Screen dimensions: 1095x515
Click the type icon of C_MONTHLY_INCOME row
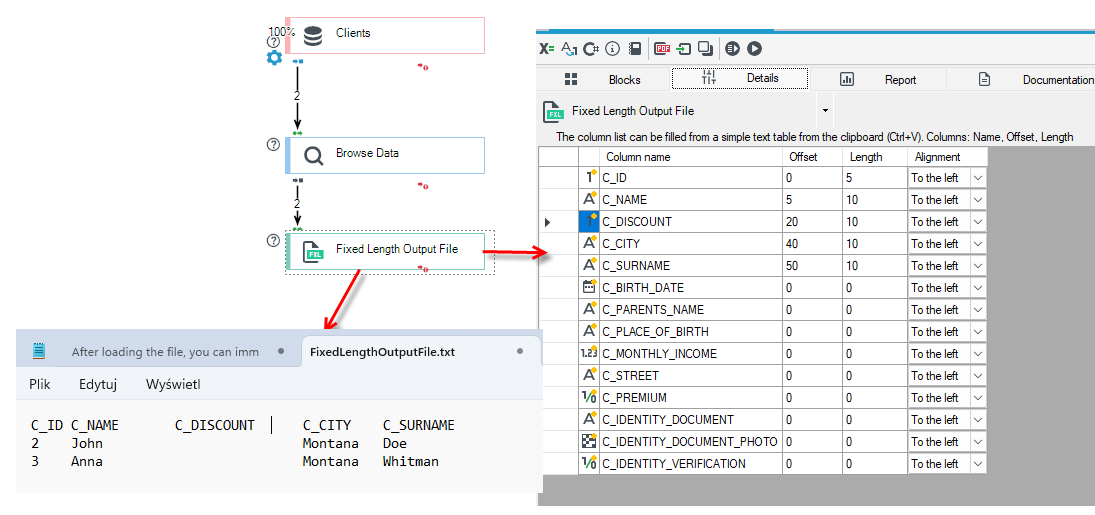point(589,353)
